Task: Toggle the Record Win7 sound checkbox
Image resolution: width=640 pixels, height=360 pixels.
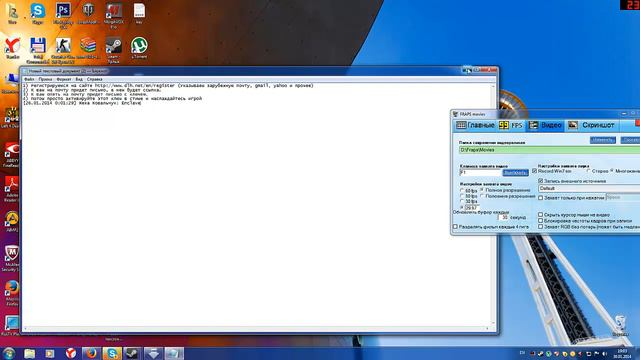Action: coord(535,171)
